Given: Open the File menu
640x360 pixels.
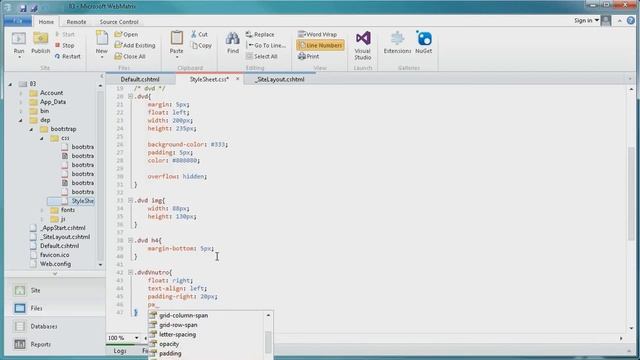Looking at the screenshot, I should [18, 21].
